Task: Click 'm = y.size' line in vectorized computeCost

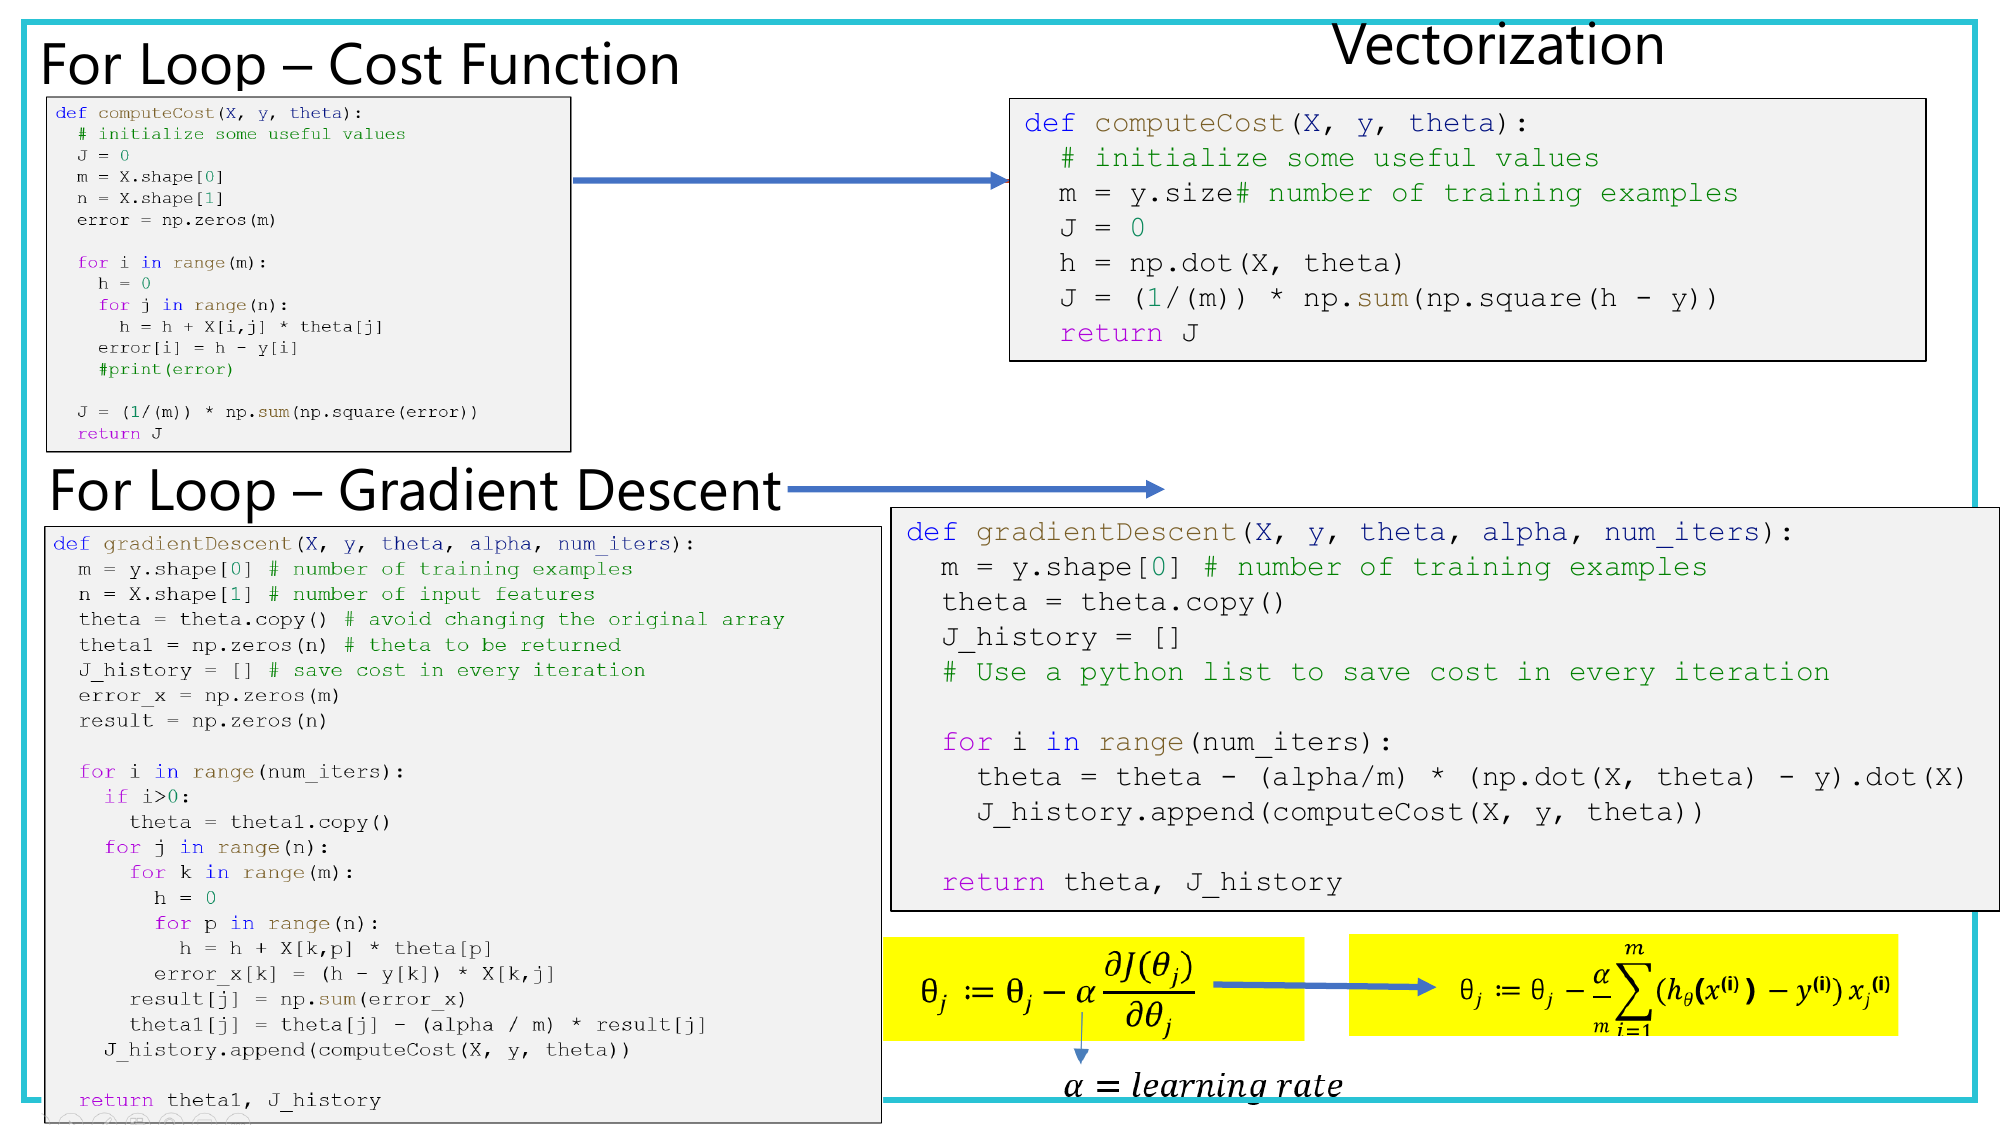Action: (x=1398, y=194)
